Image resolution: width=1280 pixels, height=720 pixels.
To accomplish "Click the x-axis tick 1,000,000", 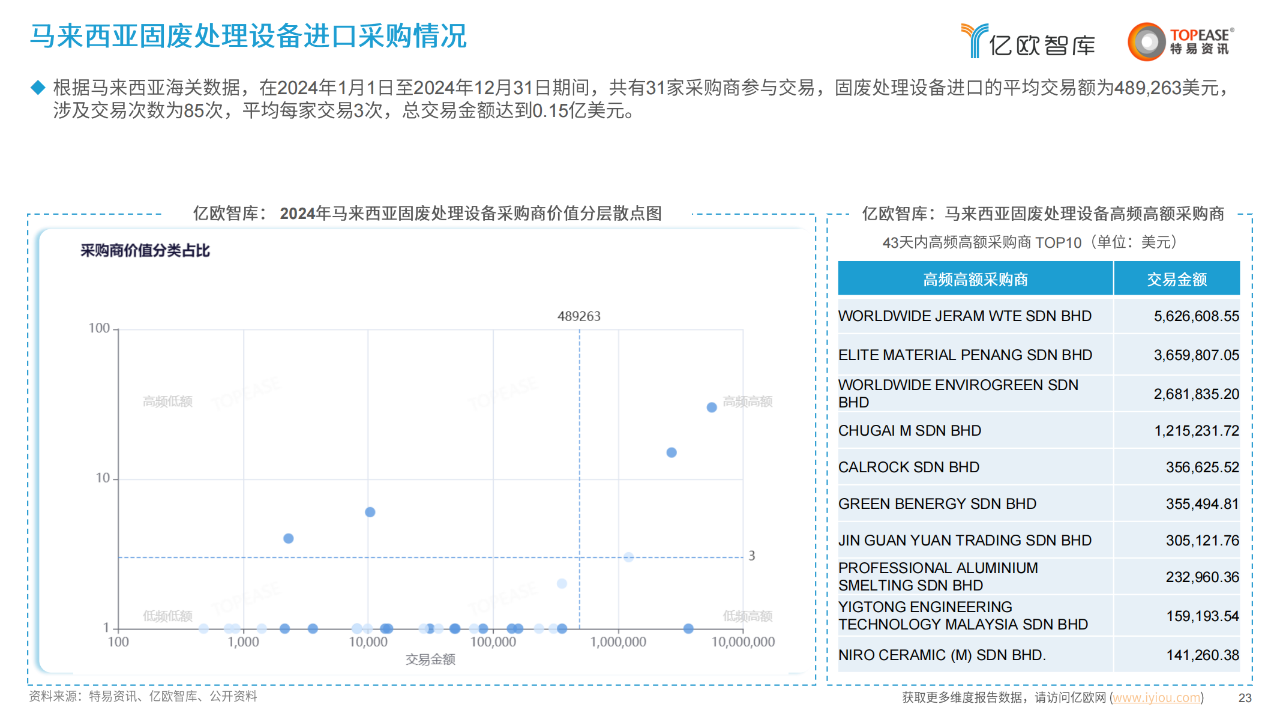I will [x=618, y=642].
